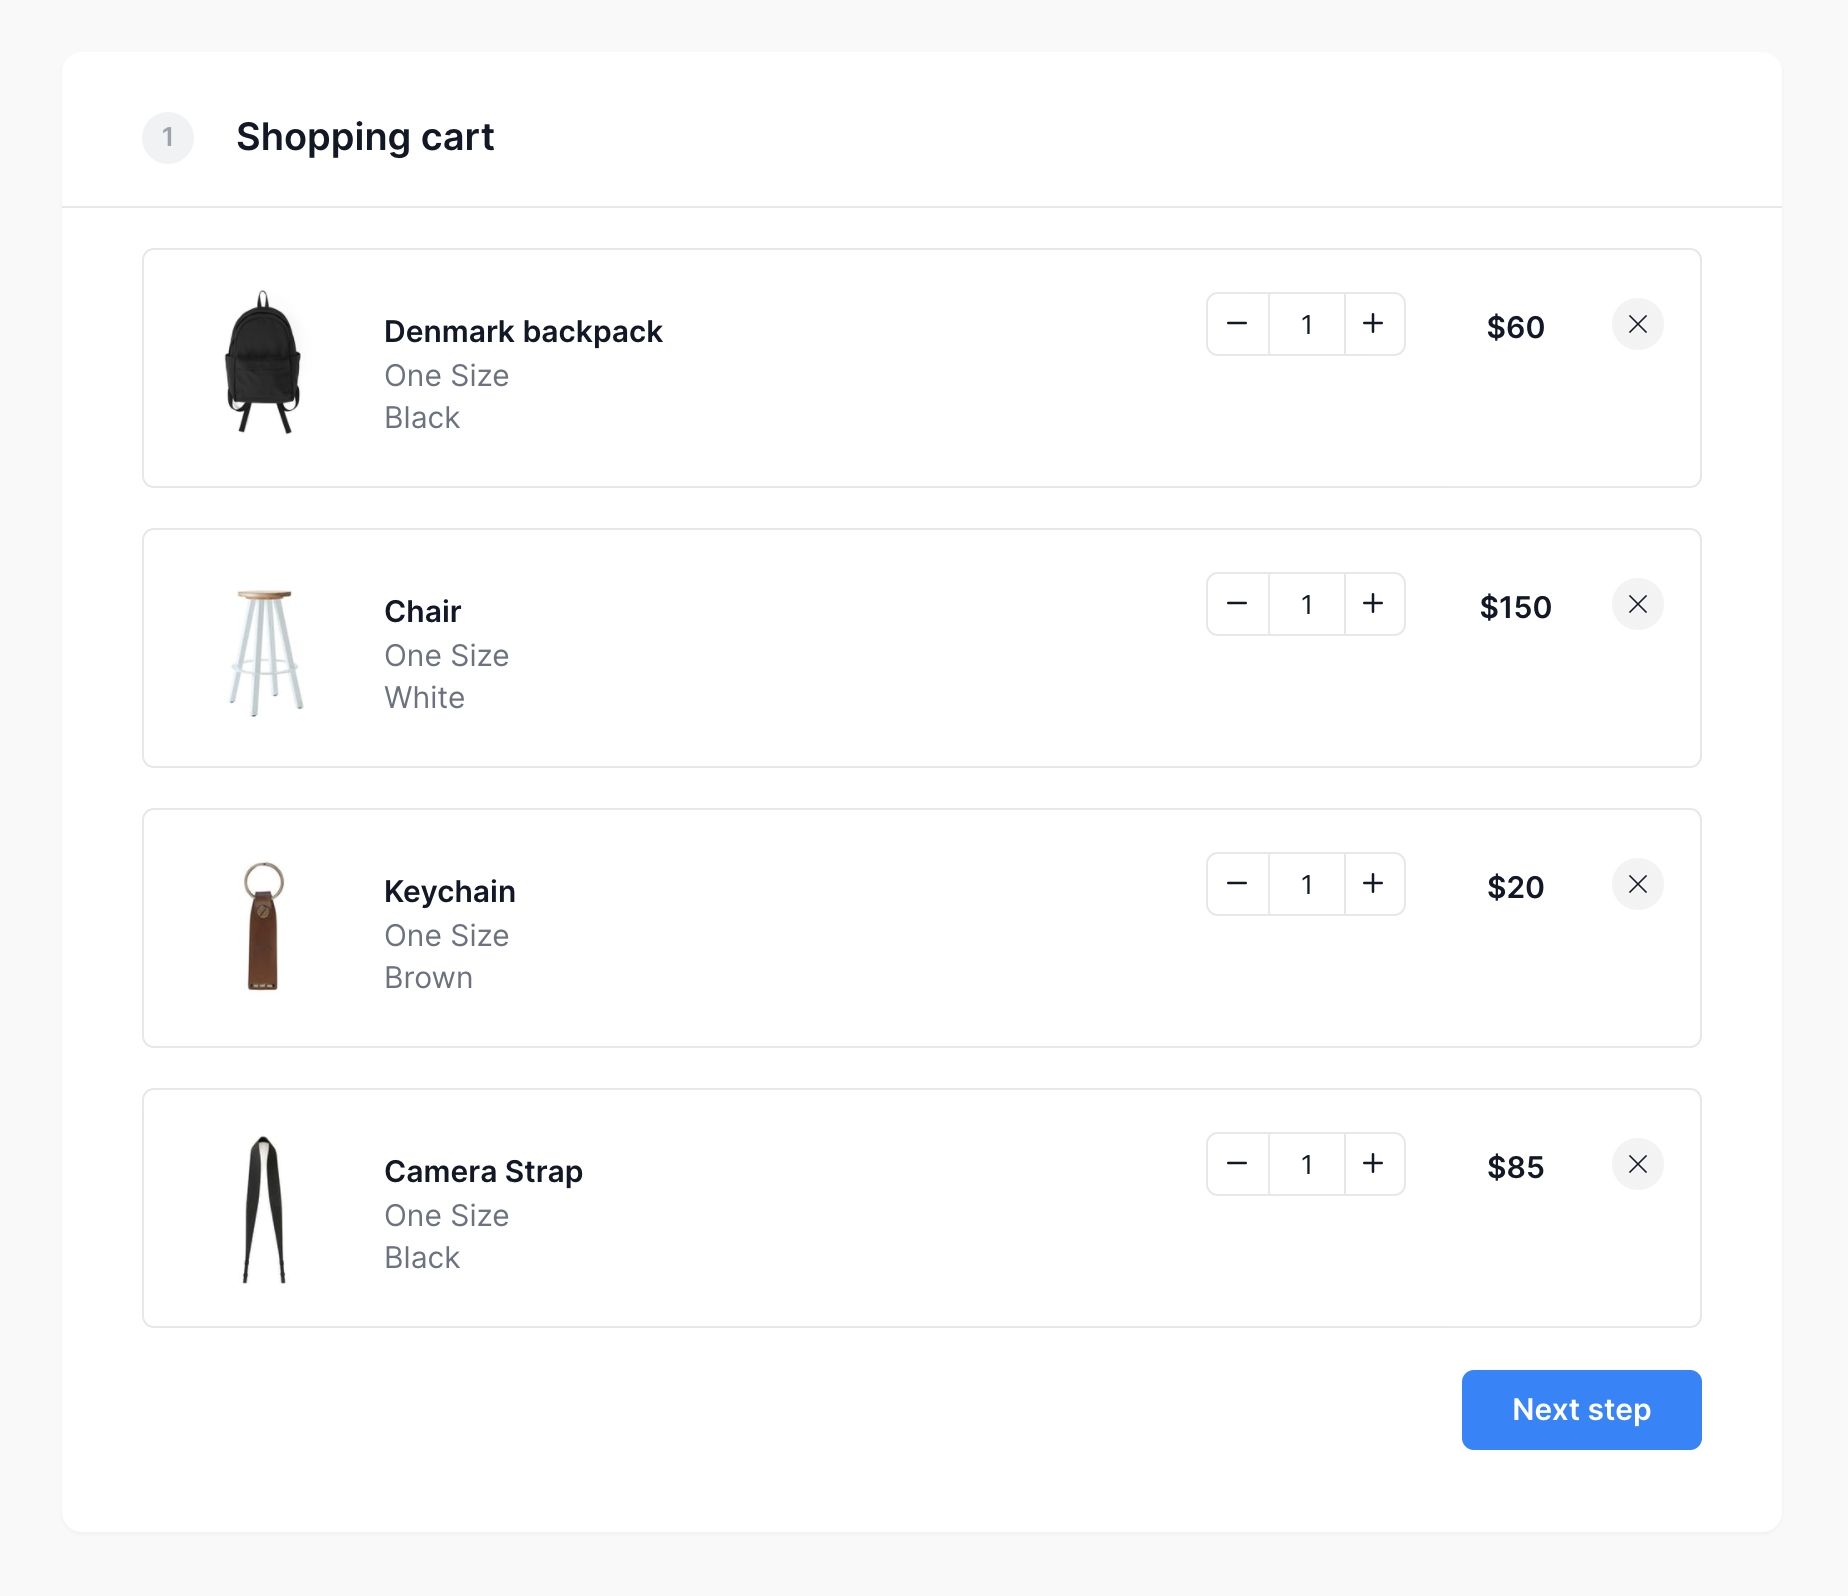Proceed with the Next step button
The height and width of the screenshot is (1596, 1848).
coord(1581,1410)
